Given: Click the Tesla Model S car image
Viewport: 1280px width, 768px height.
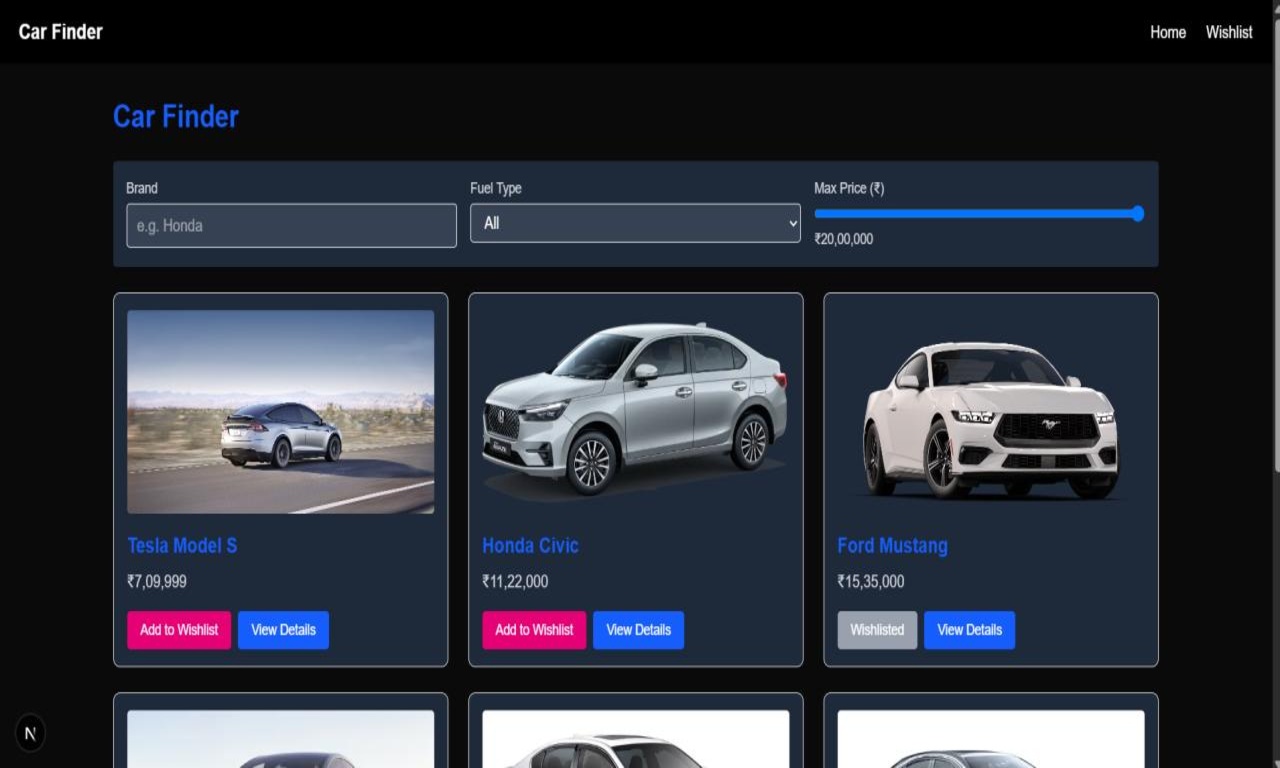Looking at the screenshot, I should (281, 411).
